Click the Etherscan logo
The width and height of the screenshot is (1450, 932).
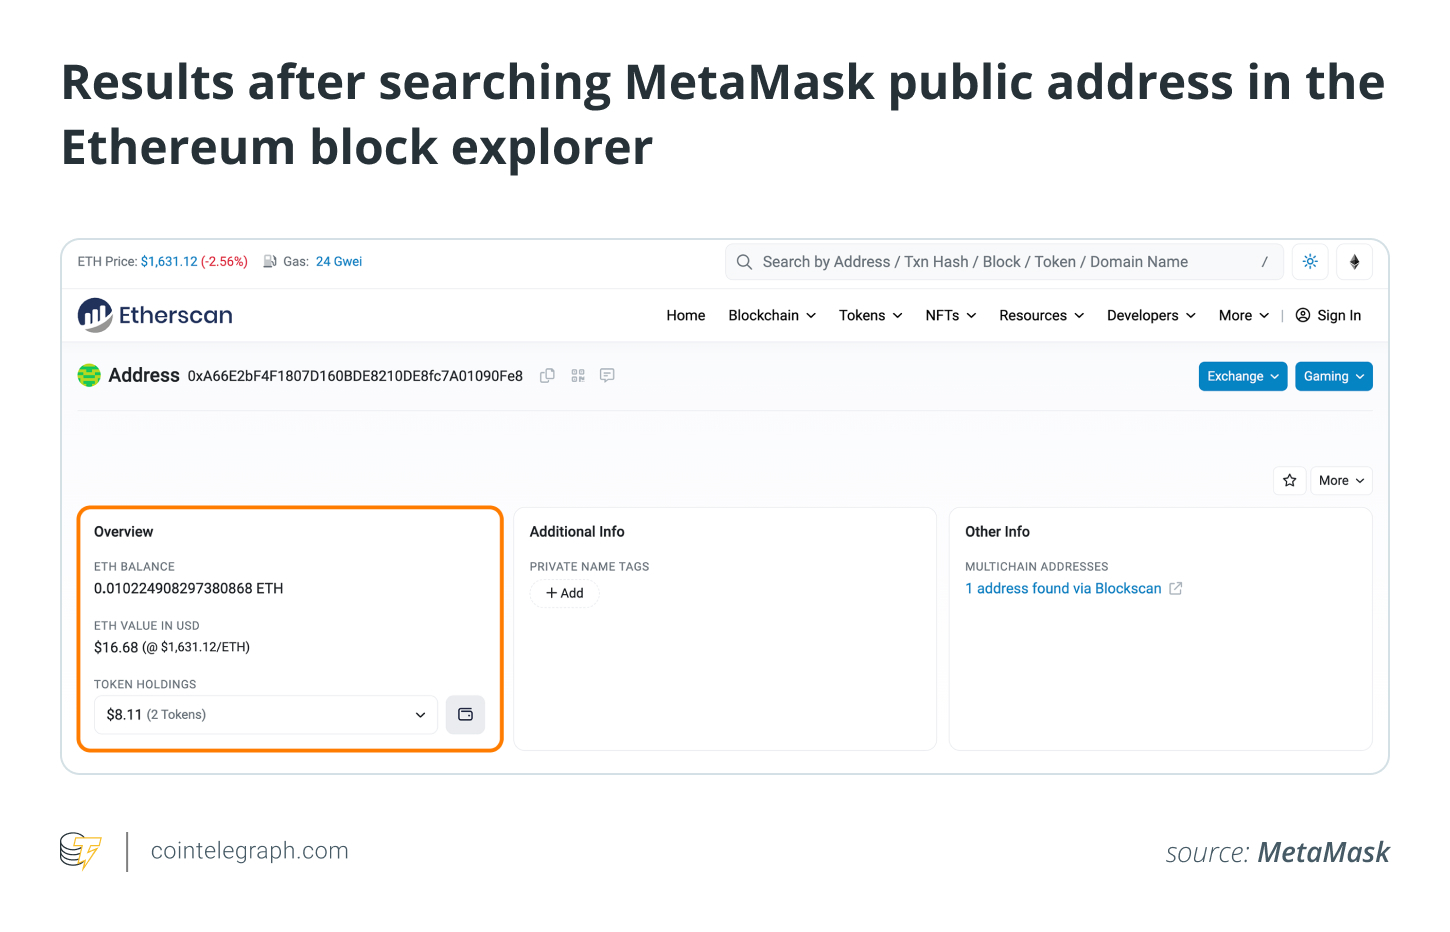155,315
